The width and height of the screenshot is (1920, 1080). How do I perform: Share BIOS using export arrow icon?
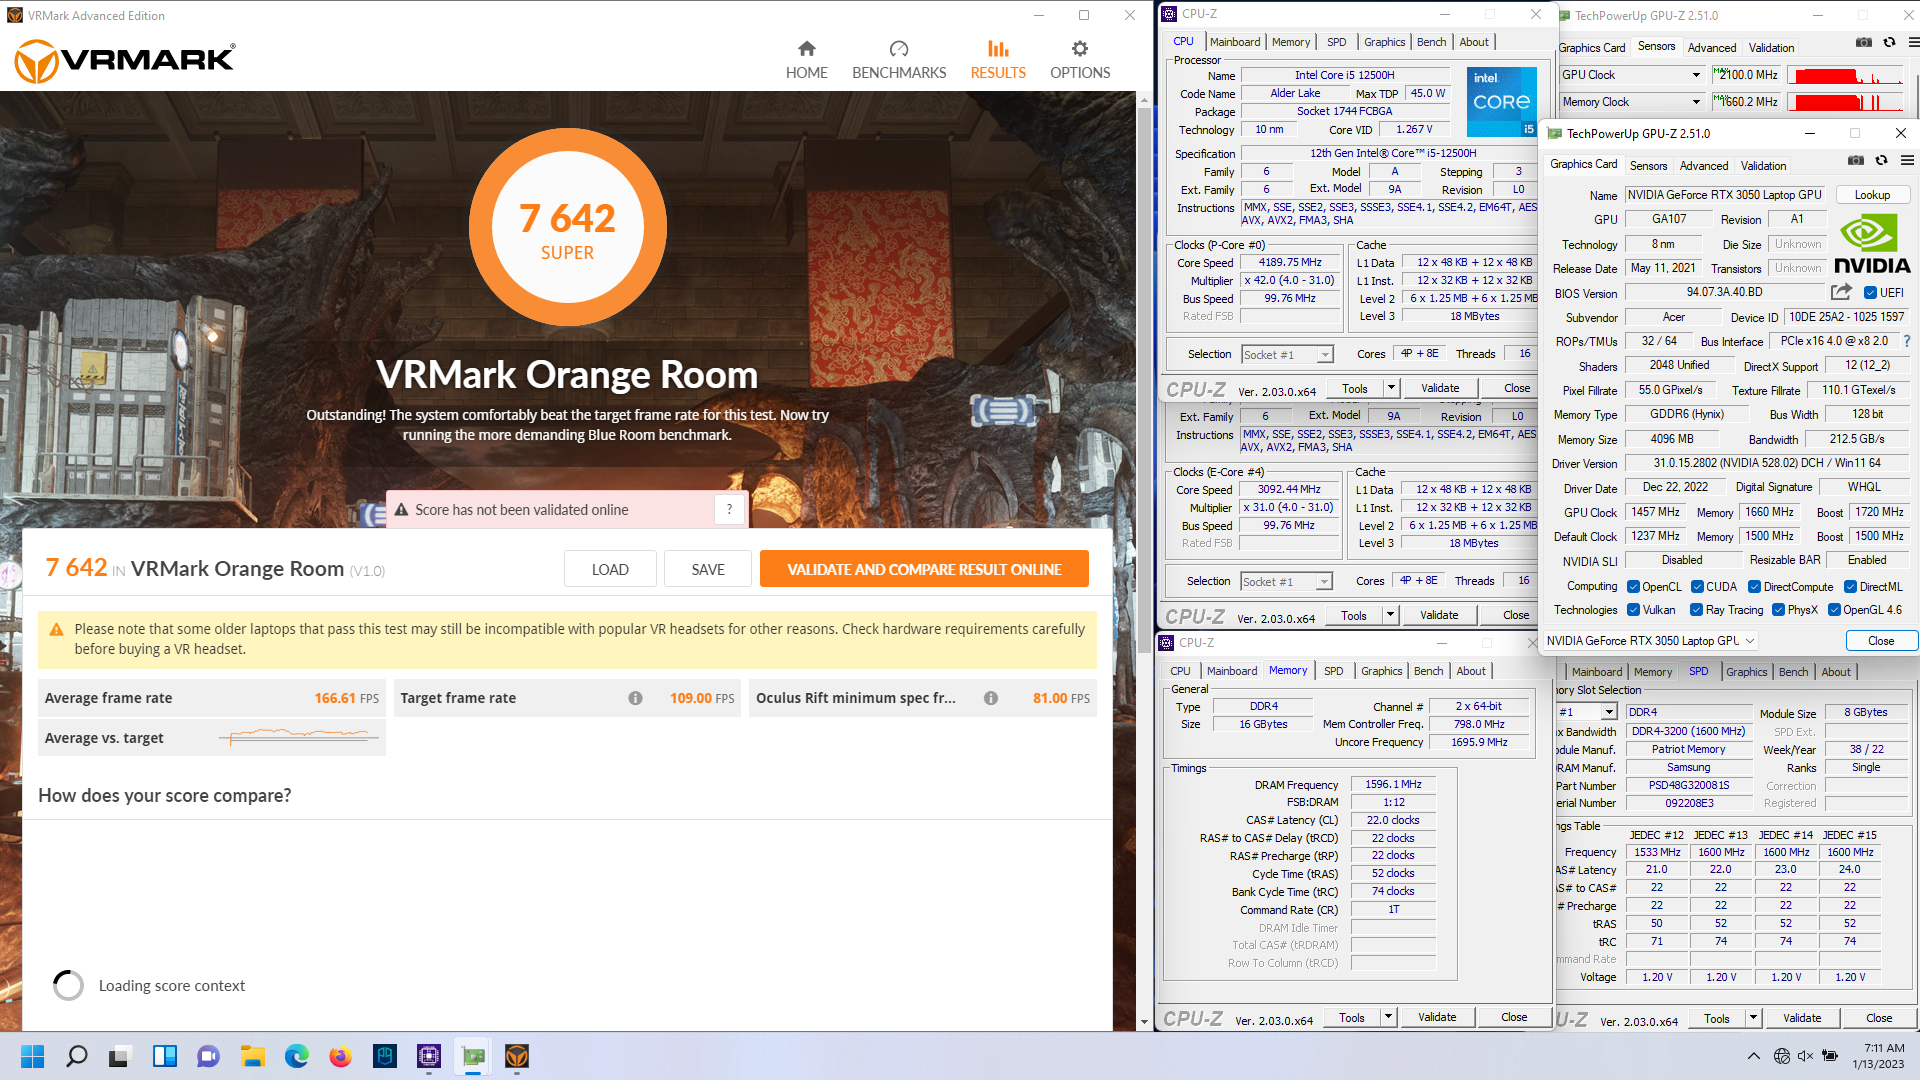[1841, 292]
